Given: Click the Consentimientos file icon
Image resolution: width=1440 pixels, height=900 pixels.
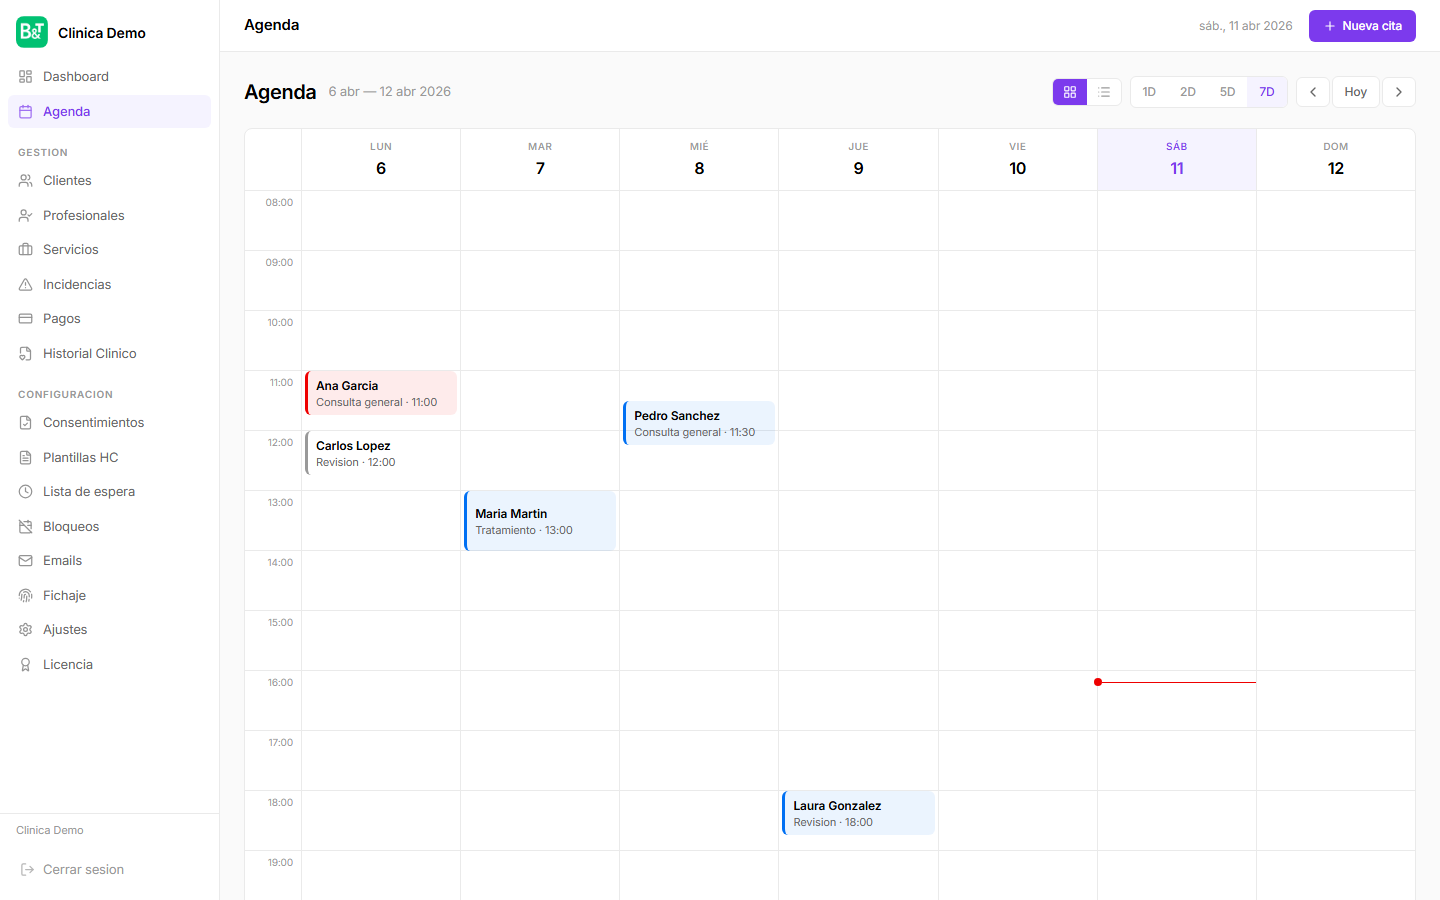Looking at the screenshot, I should (x=26, y=423).
